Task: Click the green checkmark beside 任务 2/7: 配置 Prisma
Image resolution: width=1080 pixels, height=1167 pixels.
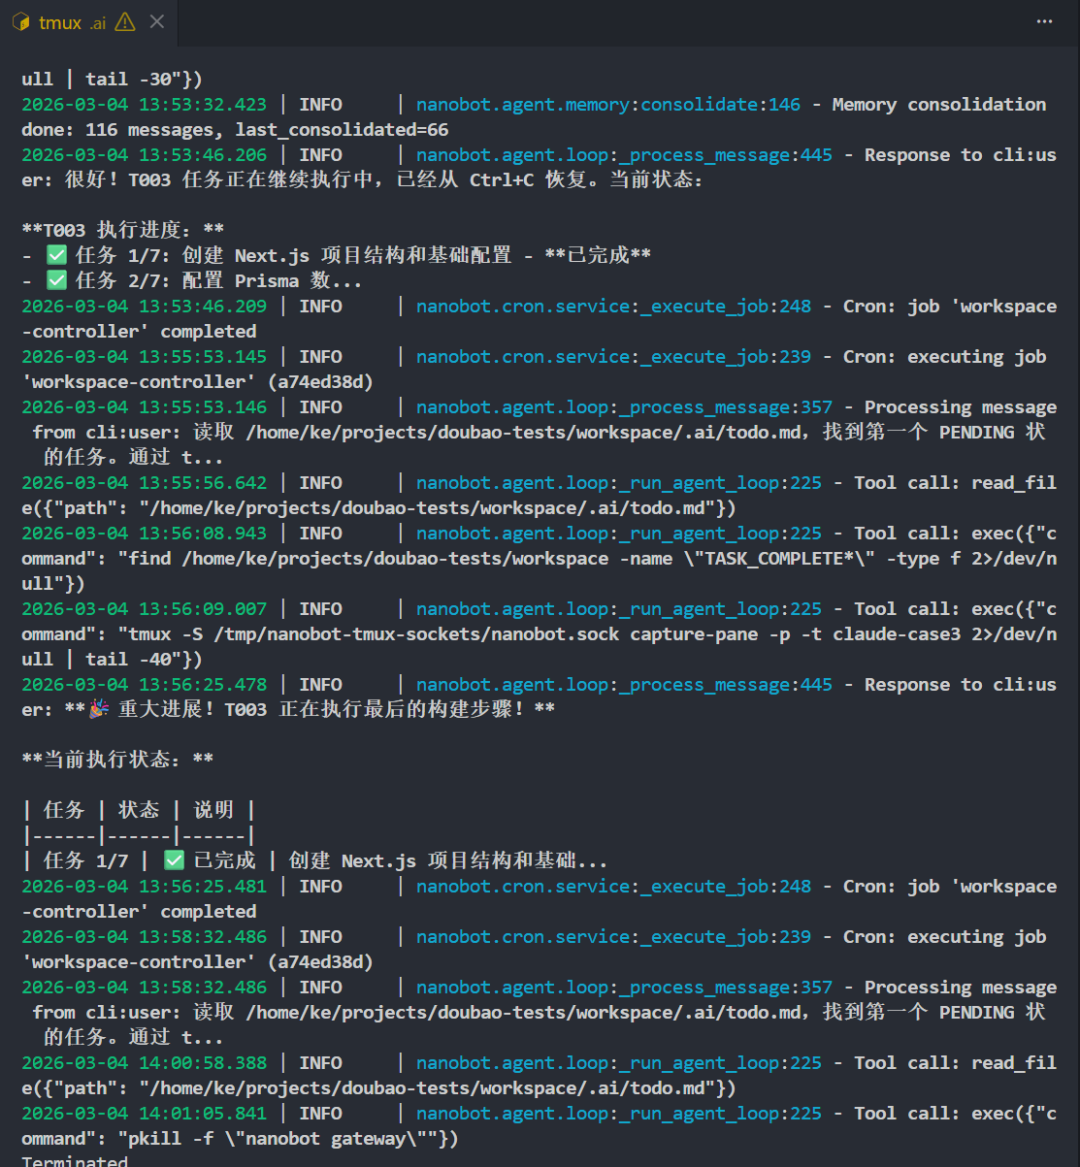Action: click(x=57, y=281)
